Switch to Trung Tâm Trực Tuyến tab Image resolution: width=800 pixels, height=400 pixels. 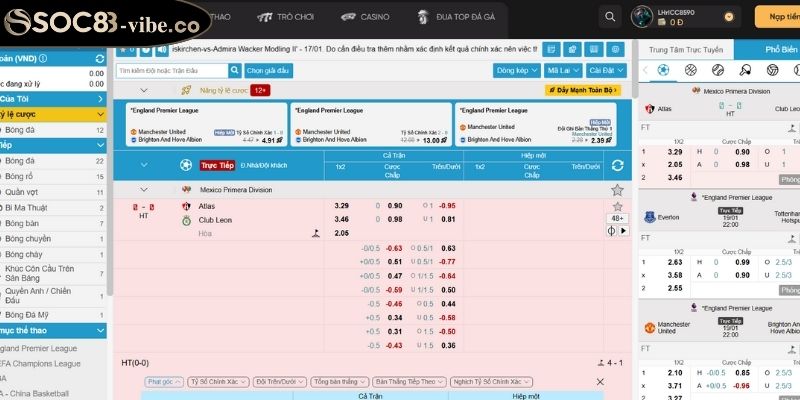[685, 48]
